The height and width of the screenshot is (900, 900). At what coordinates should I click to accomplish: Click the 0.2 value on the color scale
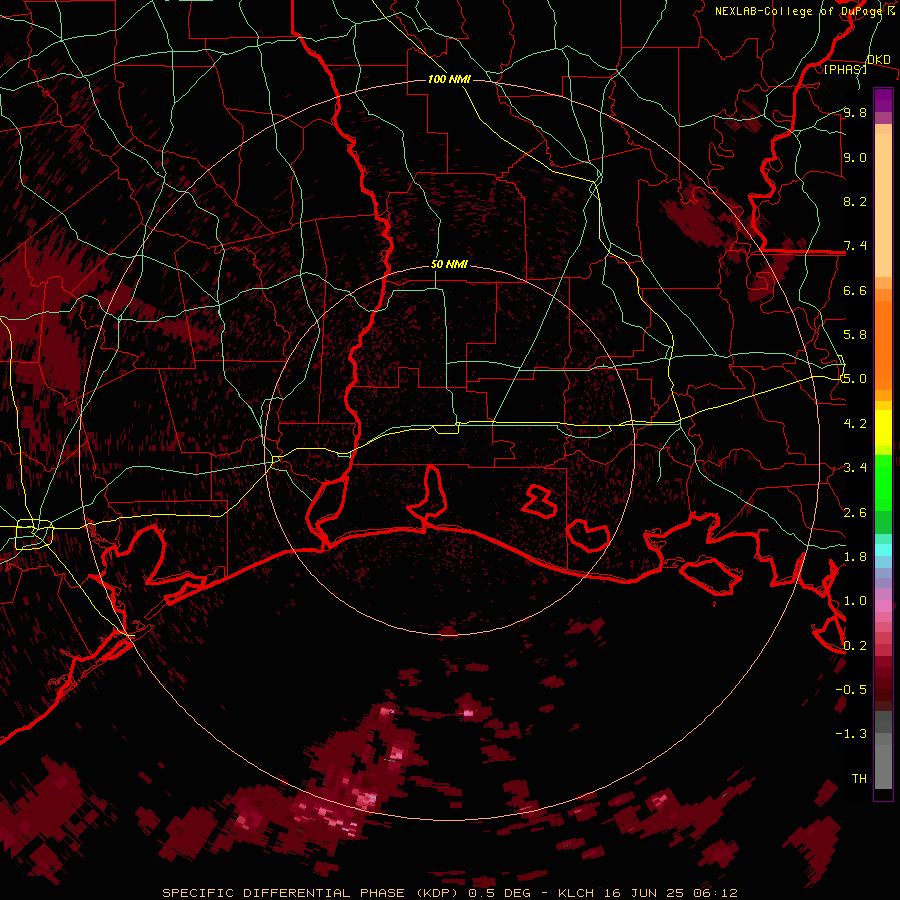pyautogui.click(x=855, y=645)
